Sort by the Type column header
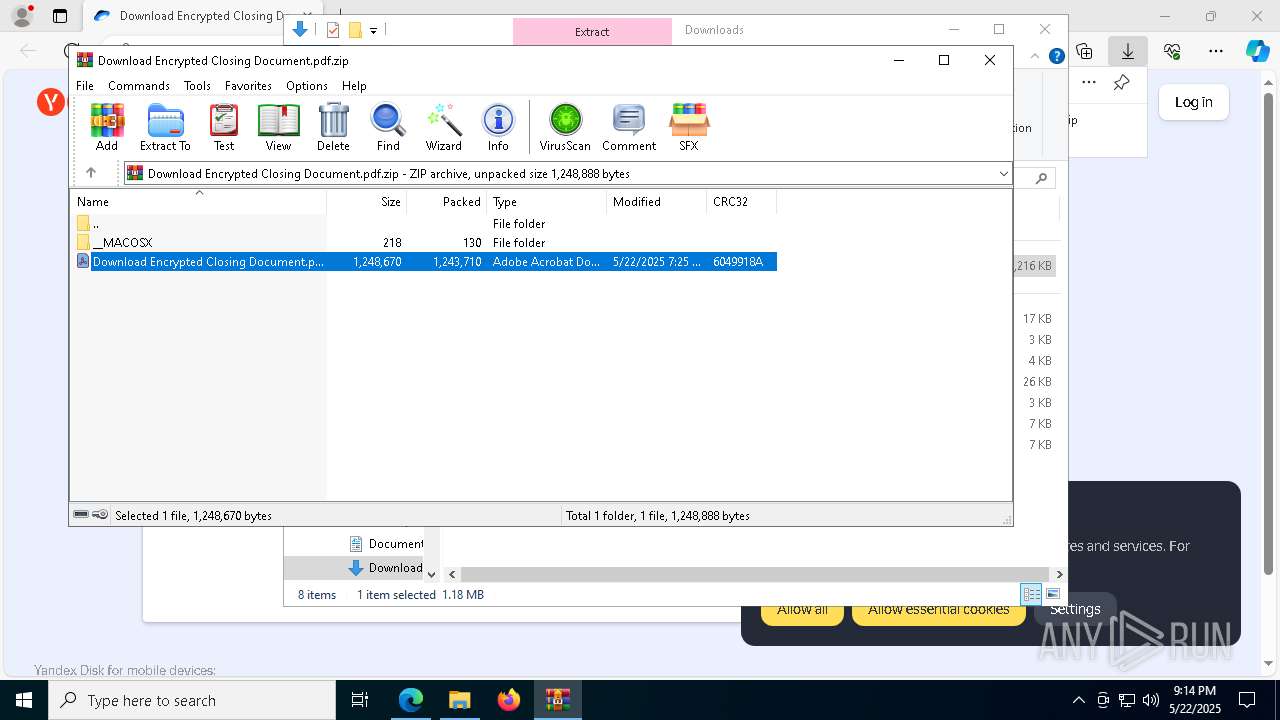 click(x=547, y=202)
